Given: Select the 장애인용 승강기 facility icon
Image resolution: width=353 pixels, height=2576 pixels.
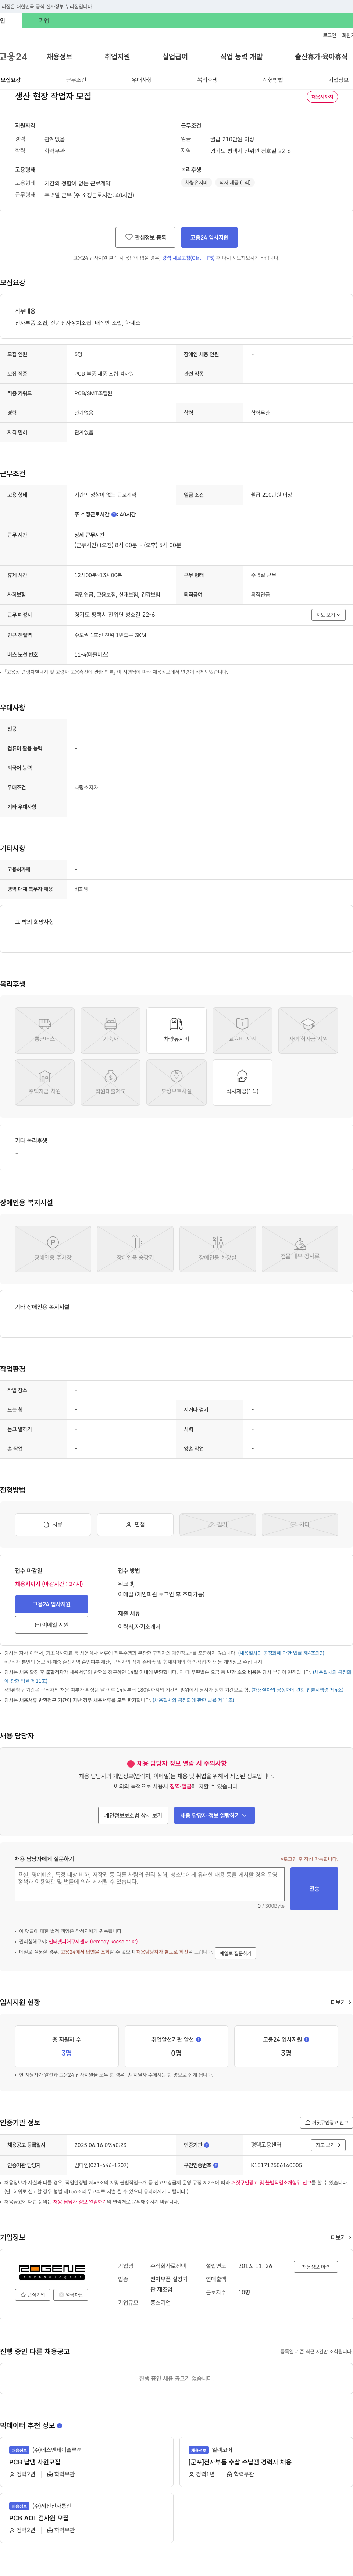Looking at the screenshot, I should [x=135, y=1249].
